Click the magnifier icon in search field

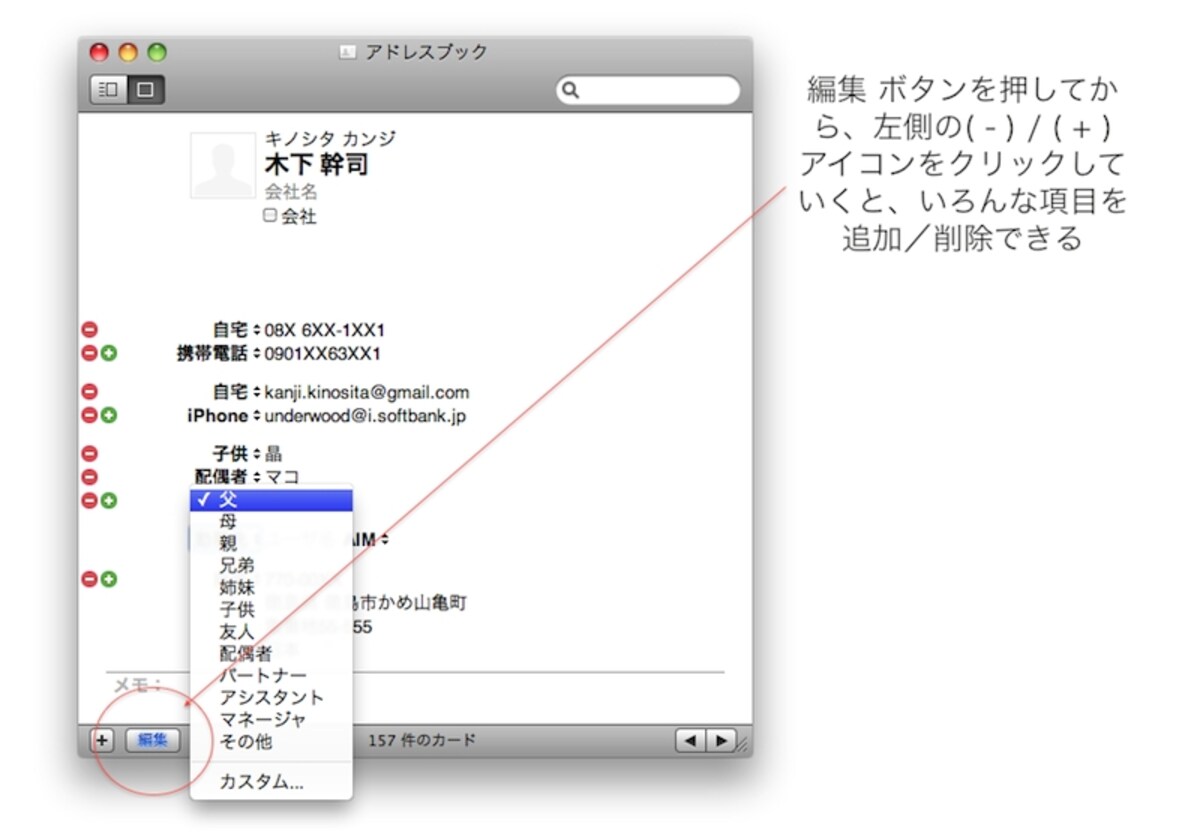click(x=571, y=91)
